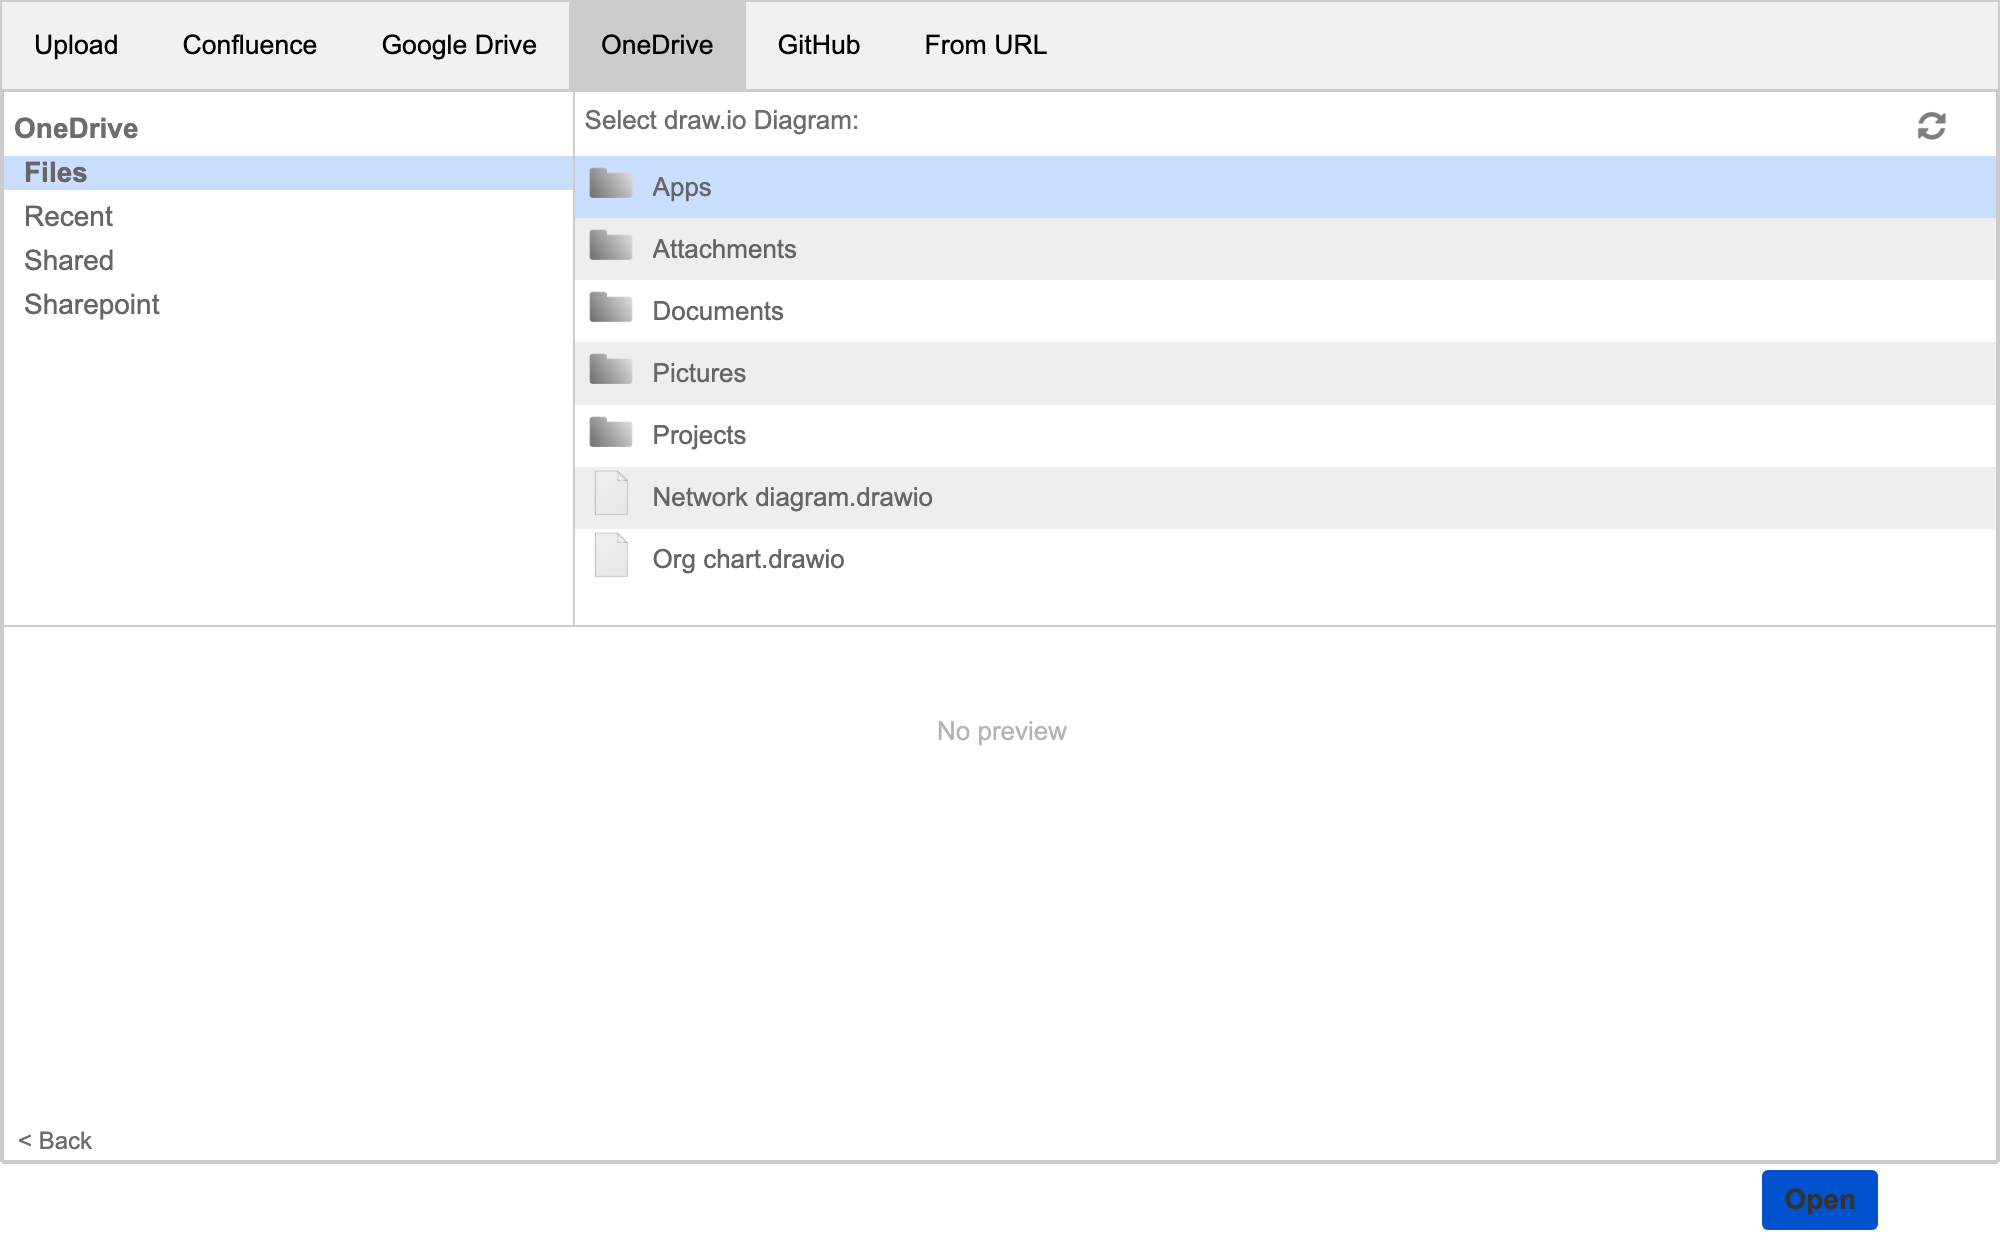The width and height of the screenshot is (2000, 1240).
Task: Click the Apps folder icon
Action: (611, 184)
